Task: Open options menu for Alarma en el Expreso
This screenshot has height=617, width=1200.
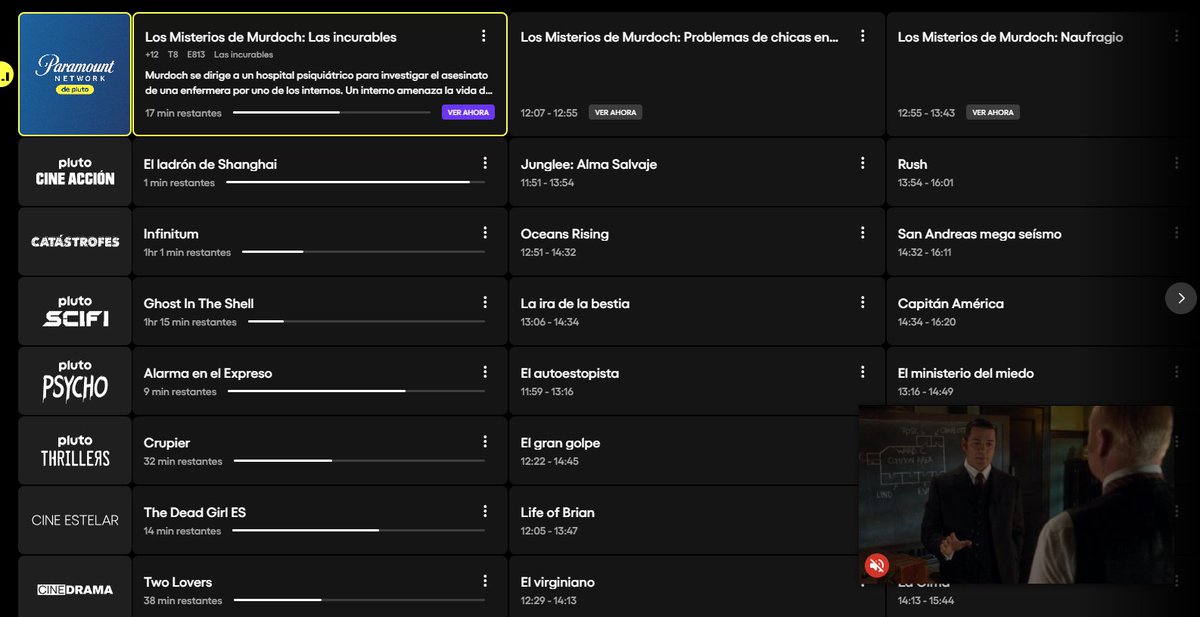Action: [484, 372]
